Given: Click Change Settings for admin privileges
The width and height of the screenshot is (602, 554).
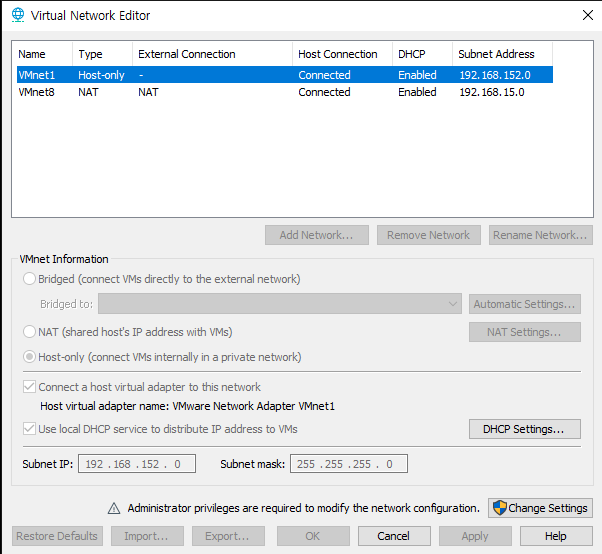Looking at the screenshot, I should (540, 508).
